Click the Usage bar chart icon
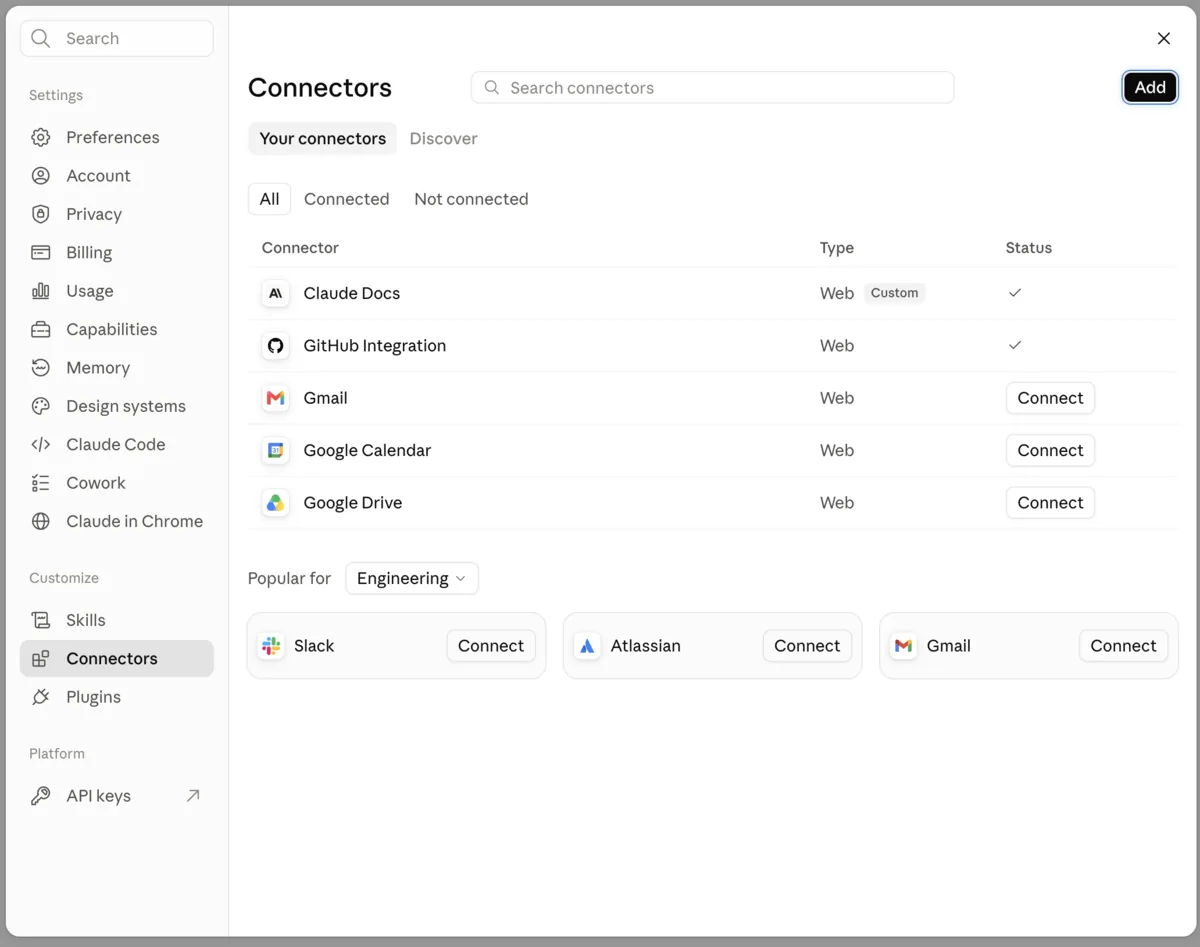This screenshot has height=947, width=1200. tap(41, 291)
